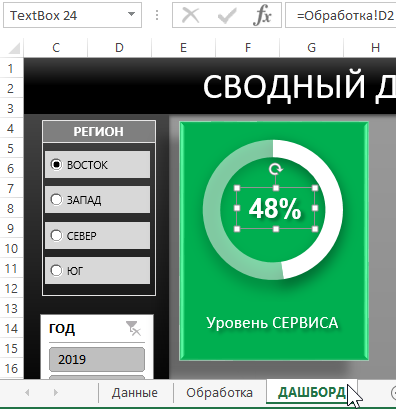Select row 16 header
This screenshot has width=396, height=409.
pos(11,368)
